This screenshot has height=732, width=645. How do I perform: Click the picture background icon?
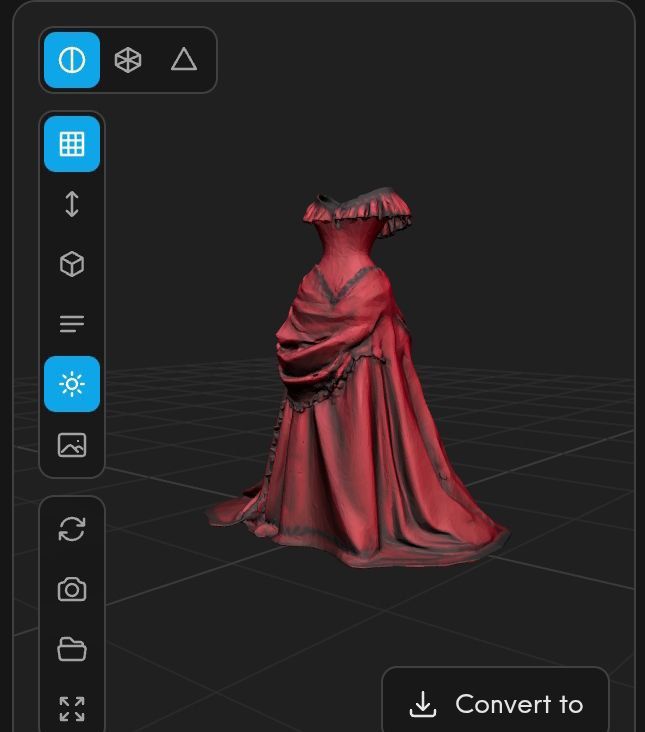(72, 444)
